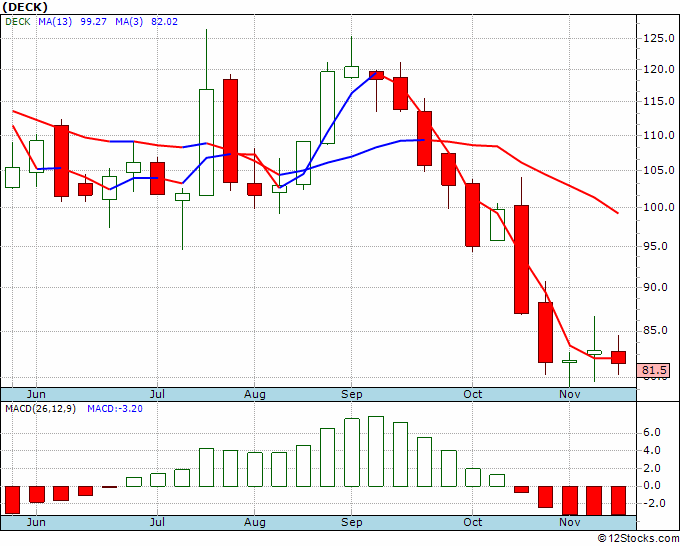
Task: Click Jul on the price chart axis
Action: click(157, 394)
